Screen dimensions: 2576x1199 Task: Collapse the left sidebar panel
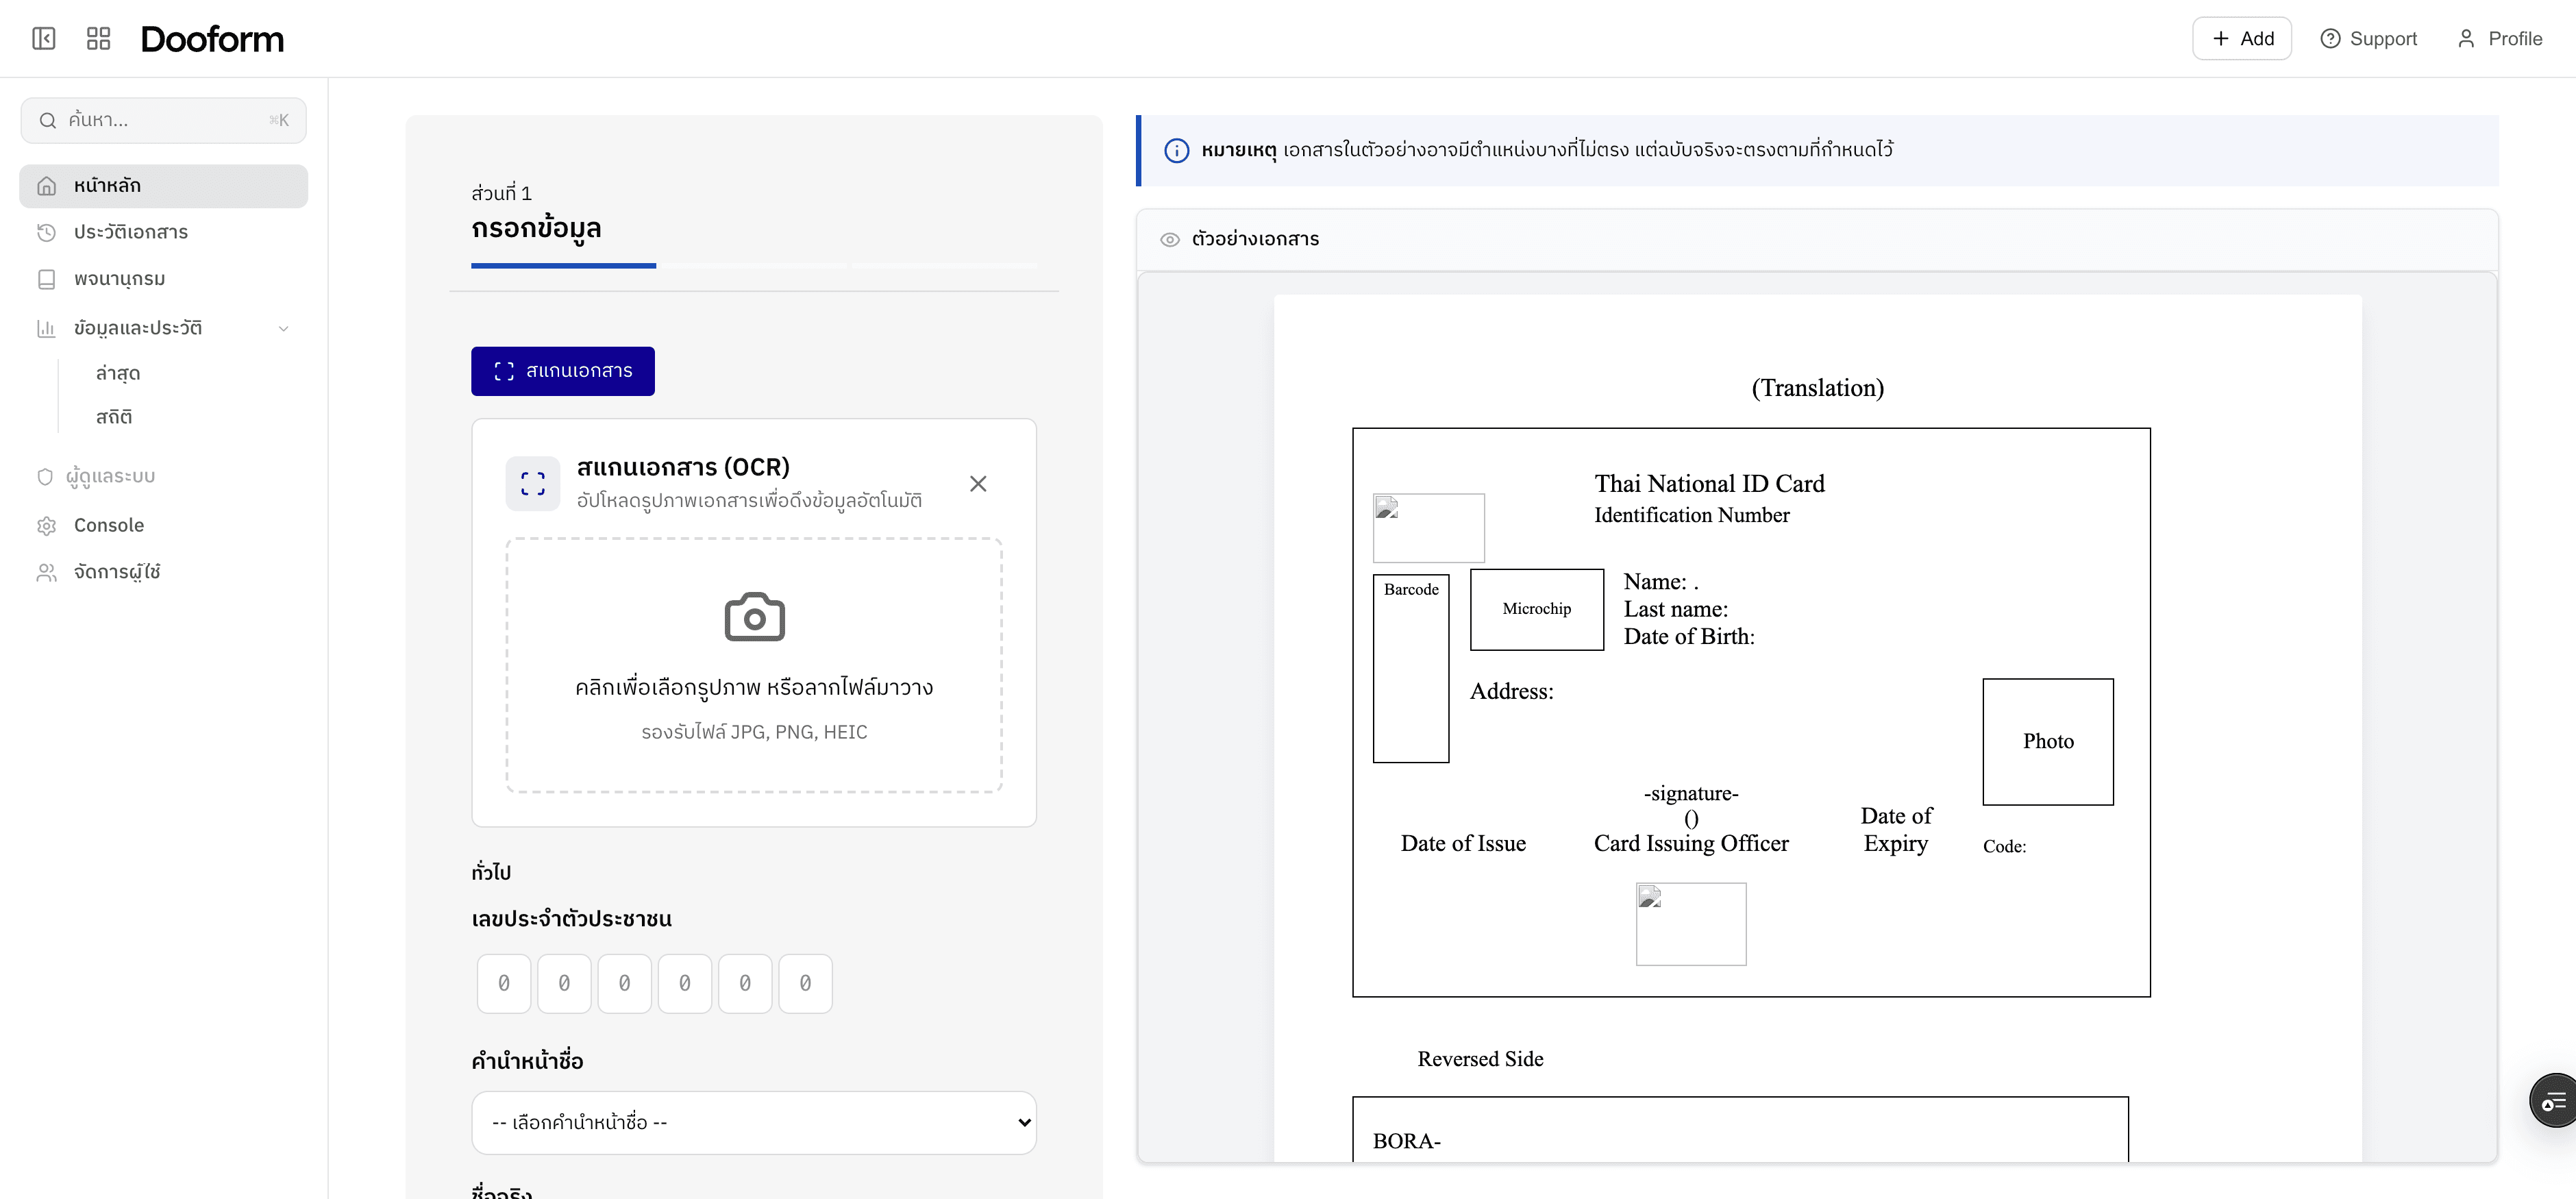pyautogui.click(x=43, y=38)
